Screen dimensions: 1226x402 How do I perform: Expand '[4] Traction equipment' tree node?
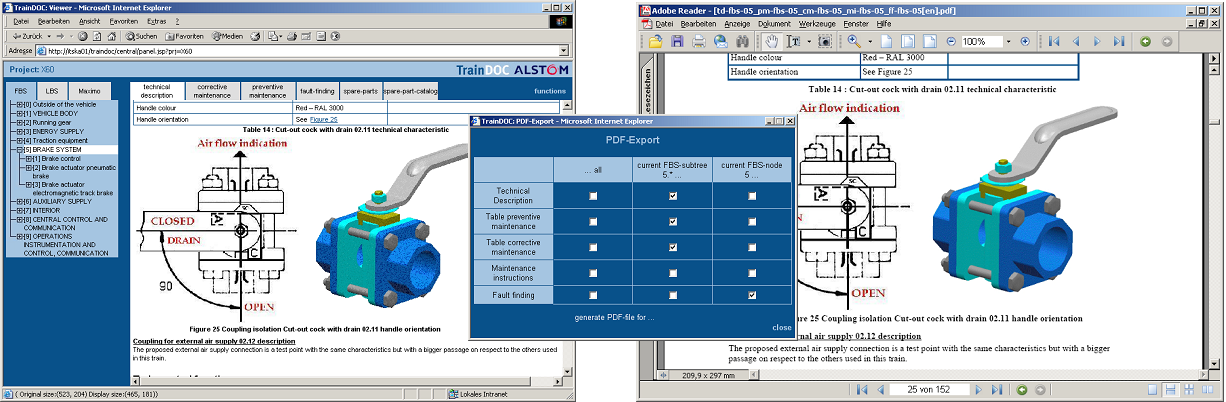(19, 141)
